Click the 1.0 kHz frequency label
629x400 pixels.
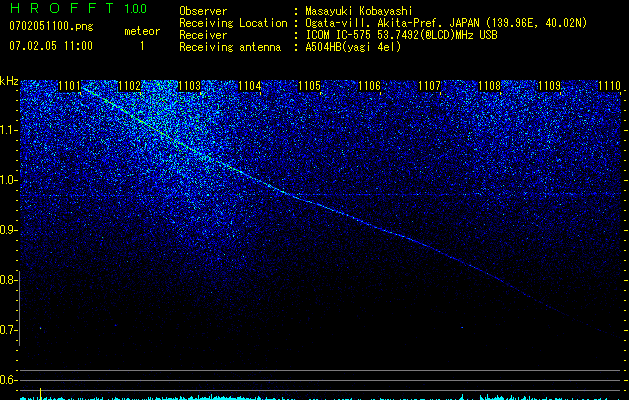coord(7,180)
